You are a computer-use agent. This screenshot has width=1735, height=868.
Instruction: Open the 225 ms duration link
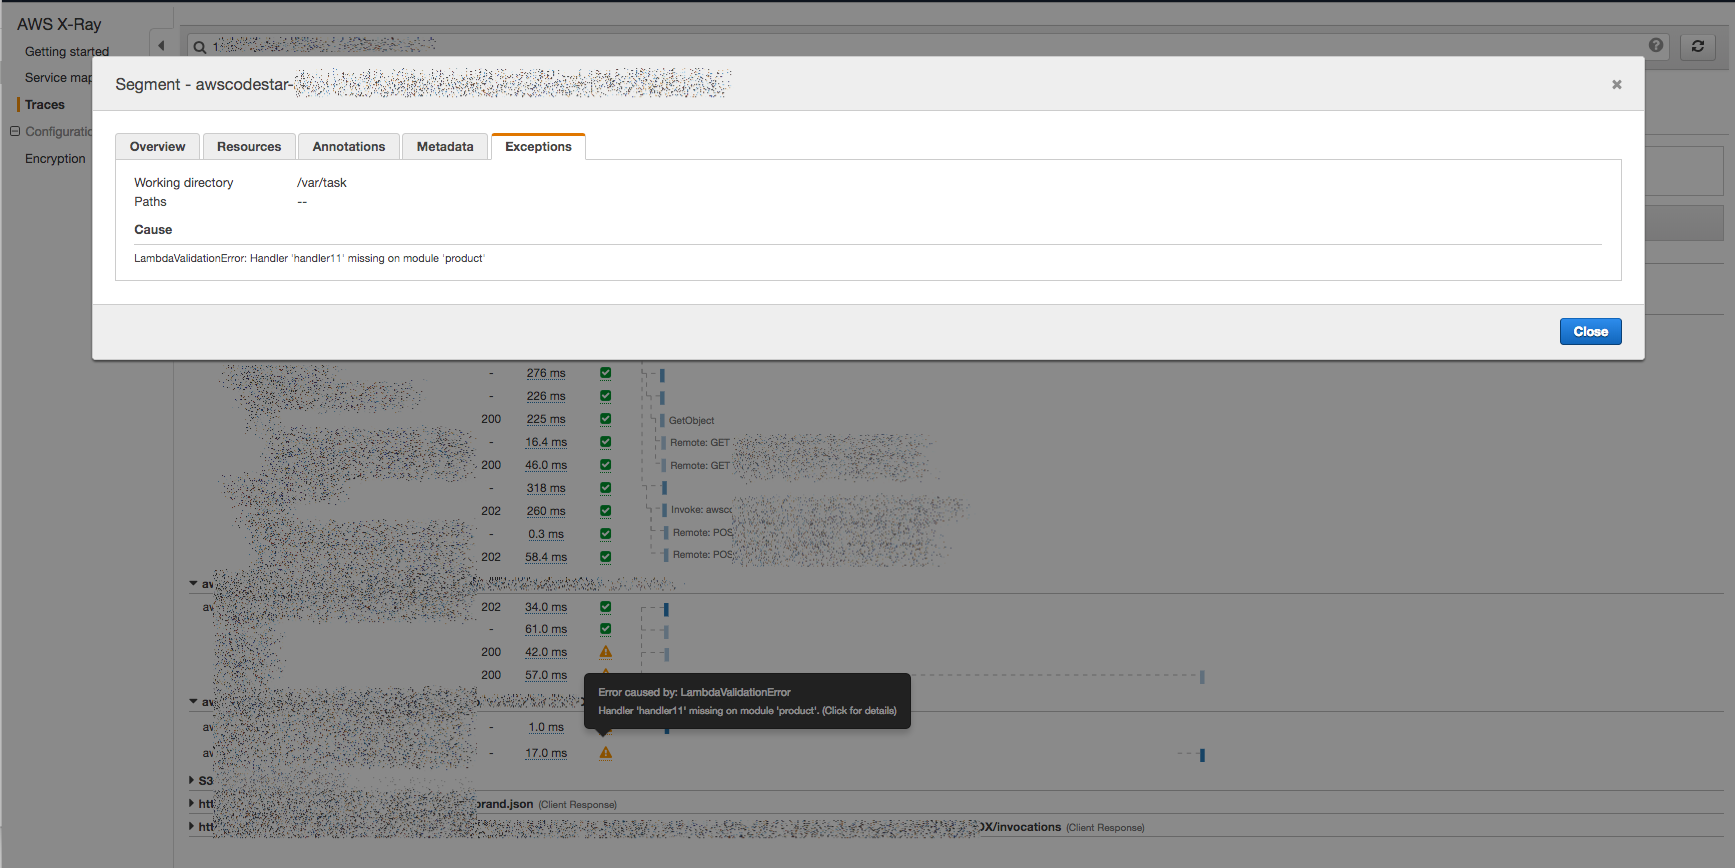[545, 419]
